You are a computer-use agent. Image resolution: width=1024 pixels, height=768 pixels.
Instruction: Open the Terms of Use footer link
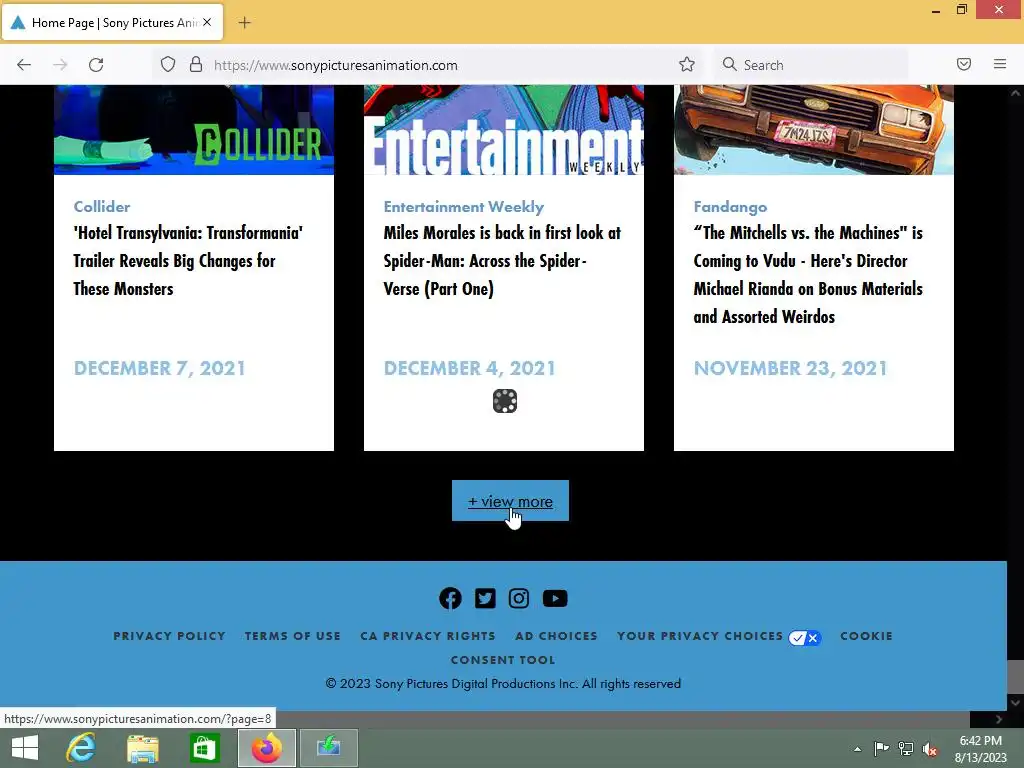293,636
